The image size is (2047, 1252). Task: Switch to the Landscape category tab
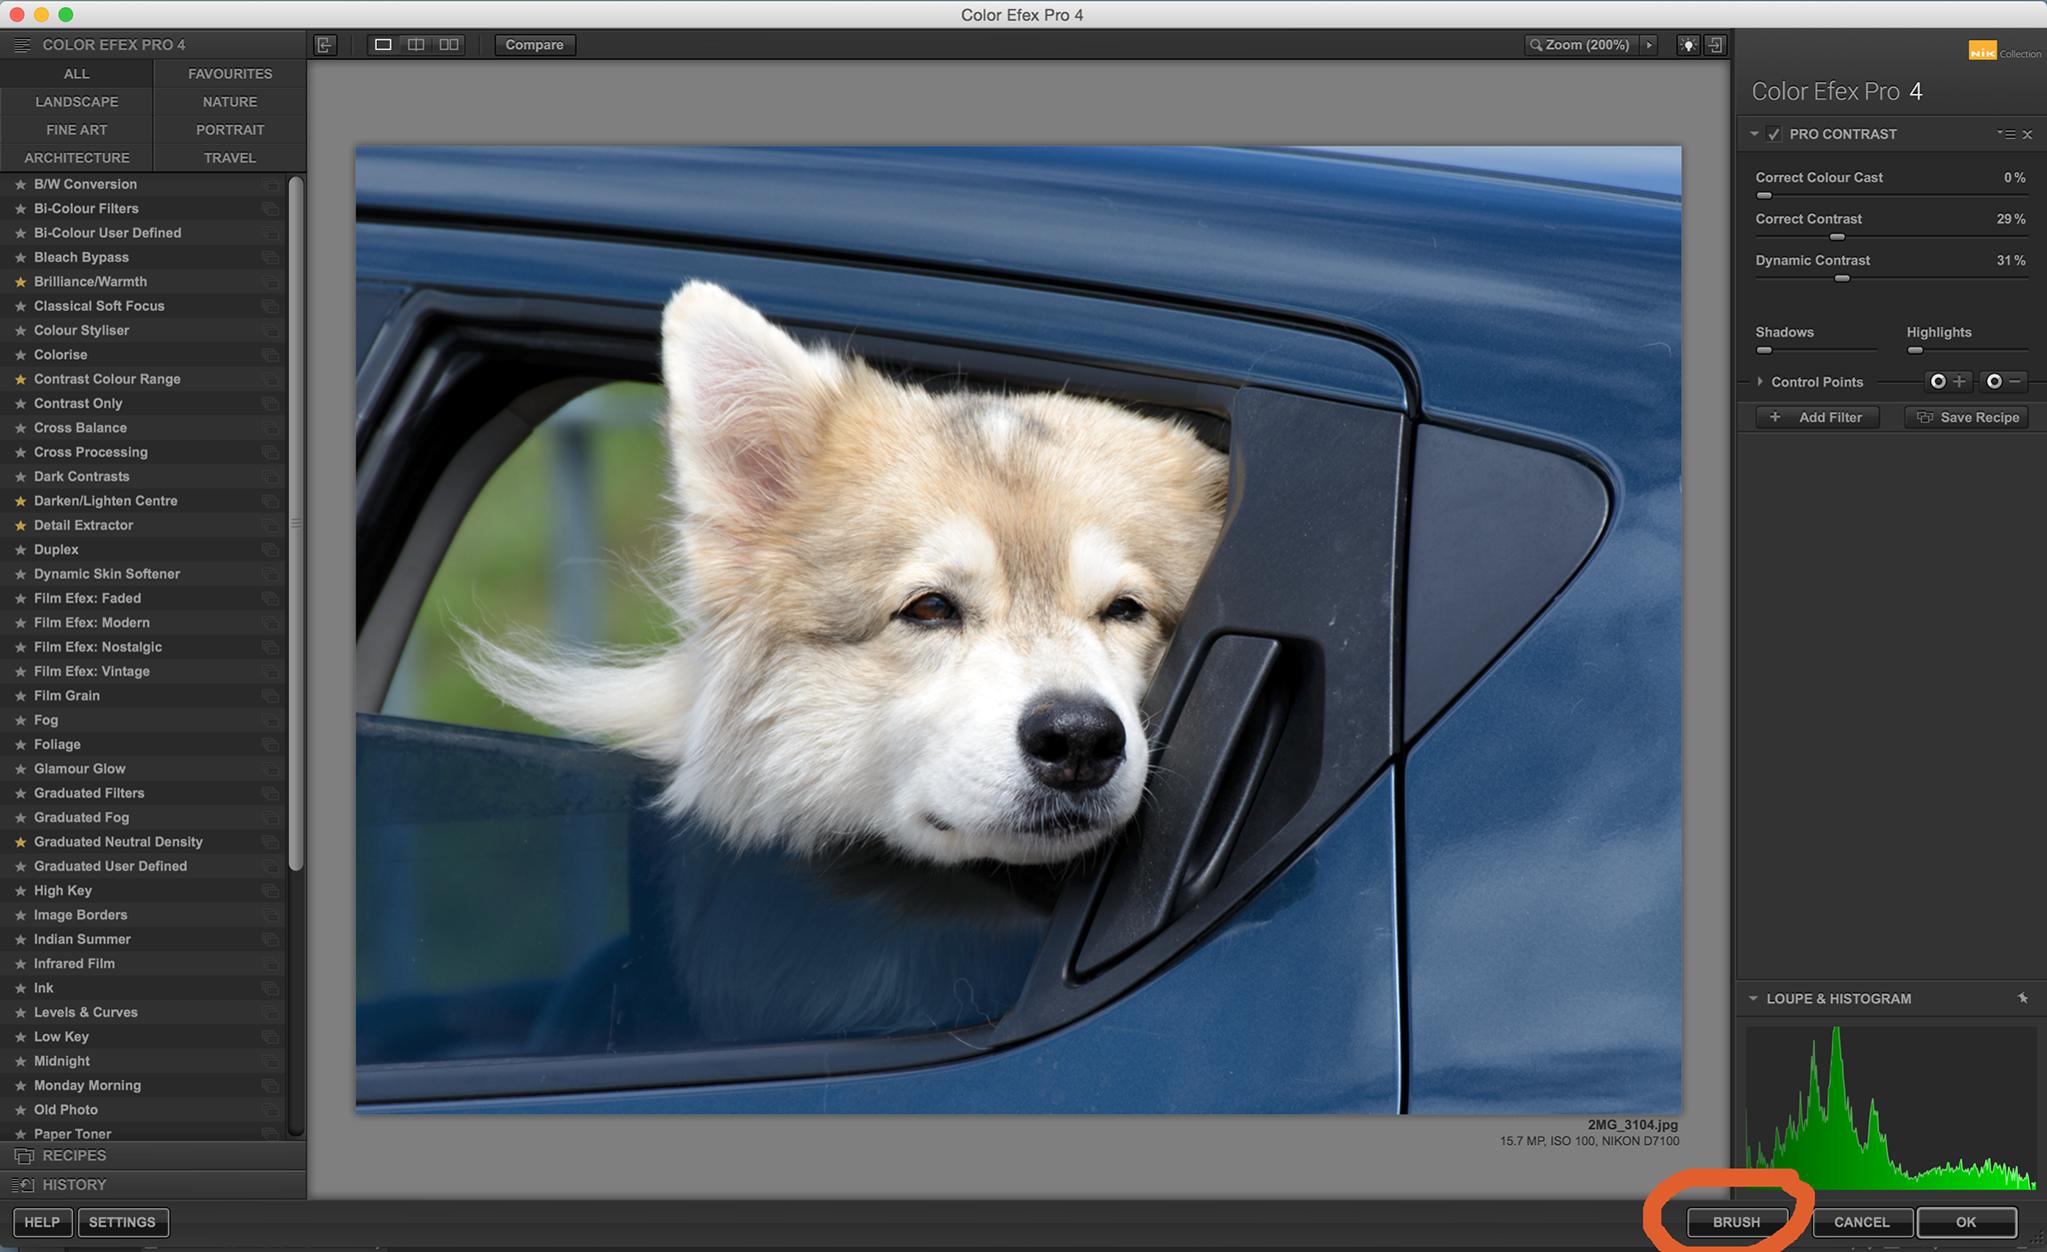coord(77,102)
